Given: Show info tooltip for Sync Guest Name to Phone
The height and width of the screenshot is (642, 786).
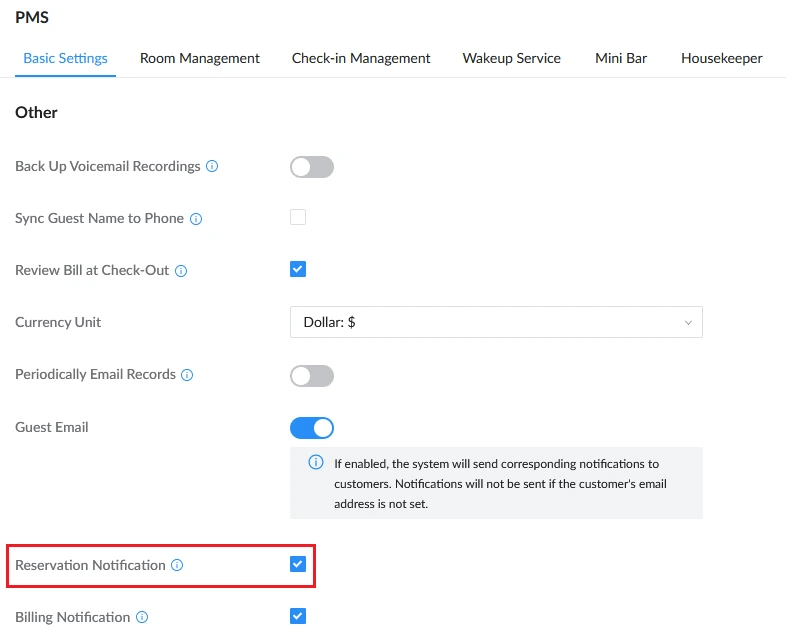Looking at the screenshot, I should [196, 219].
